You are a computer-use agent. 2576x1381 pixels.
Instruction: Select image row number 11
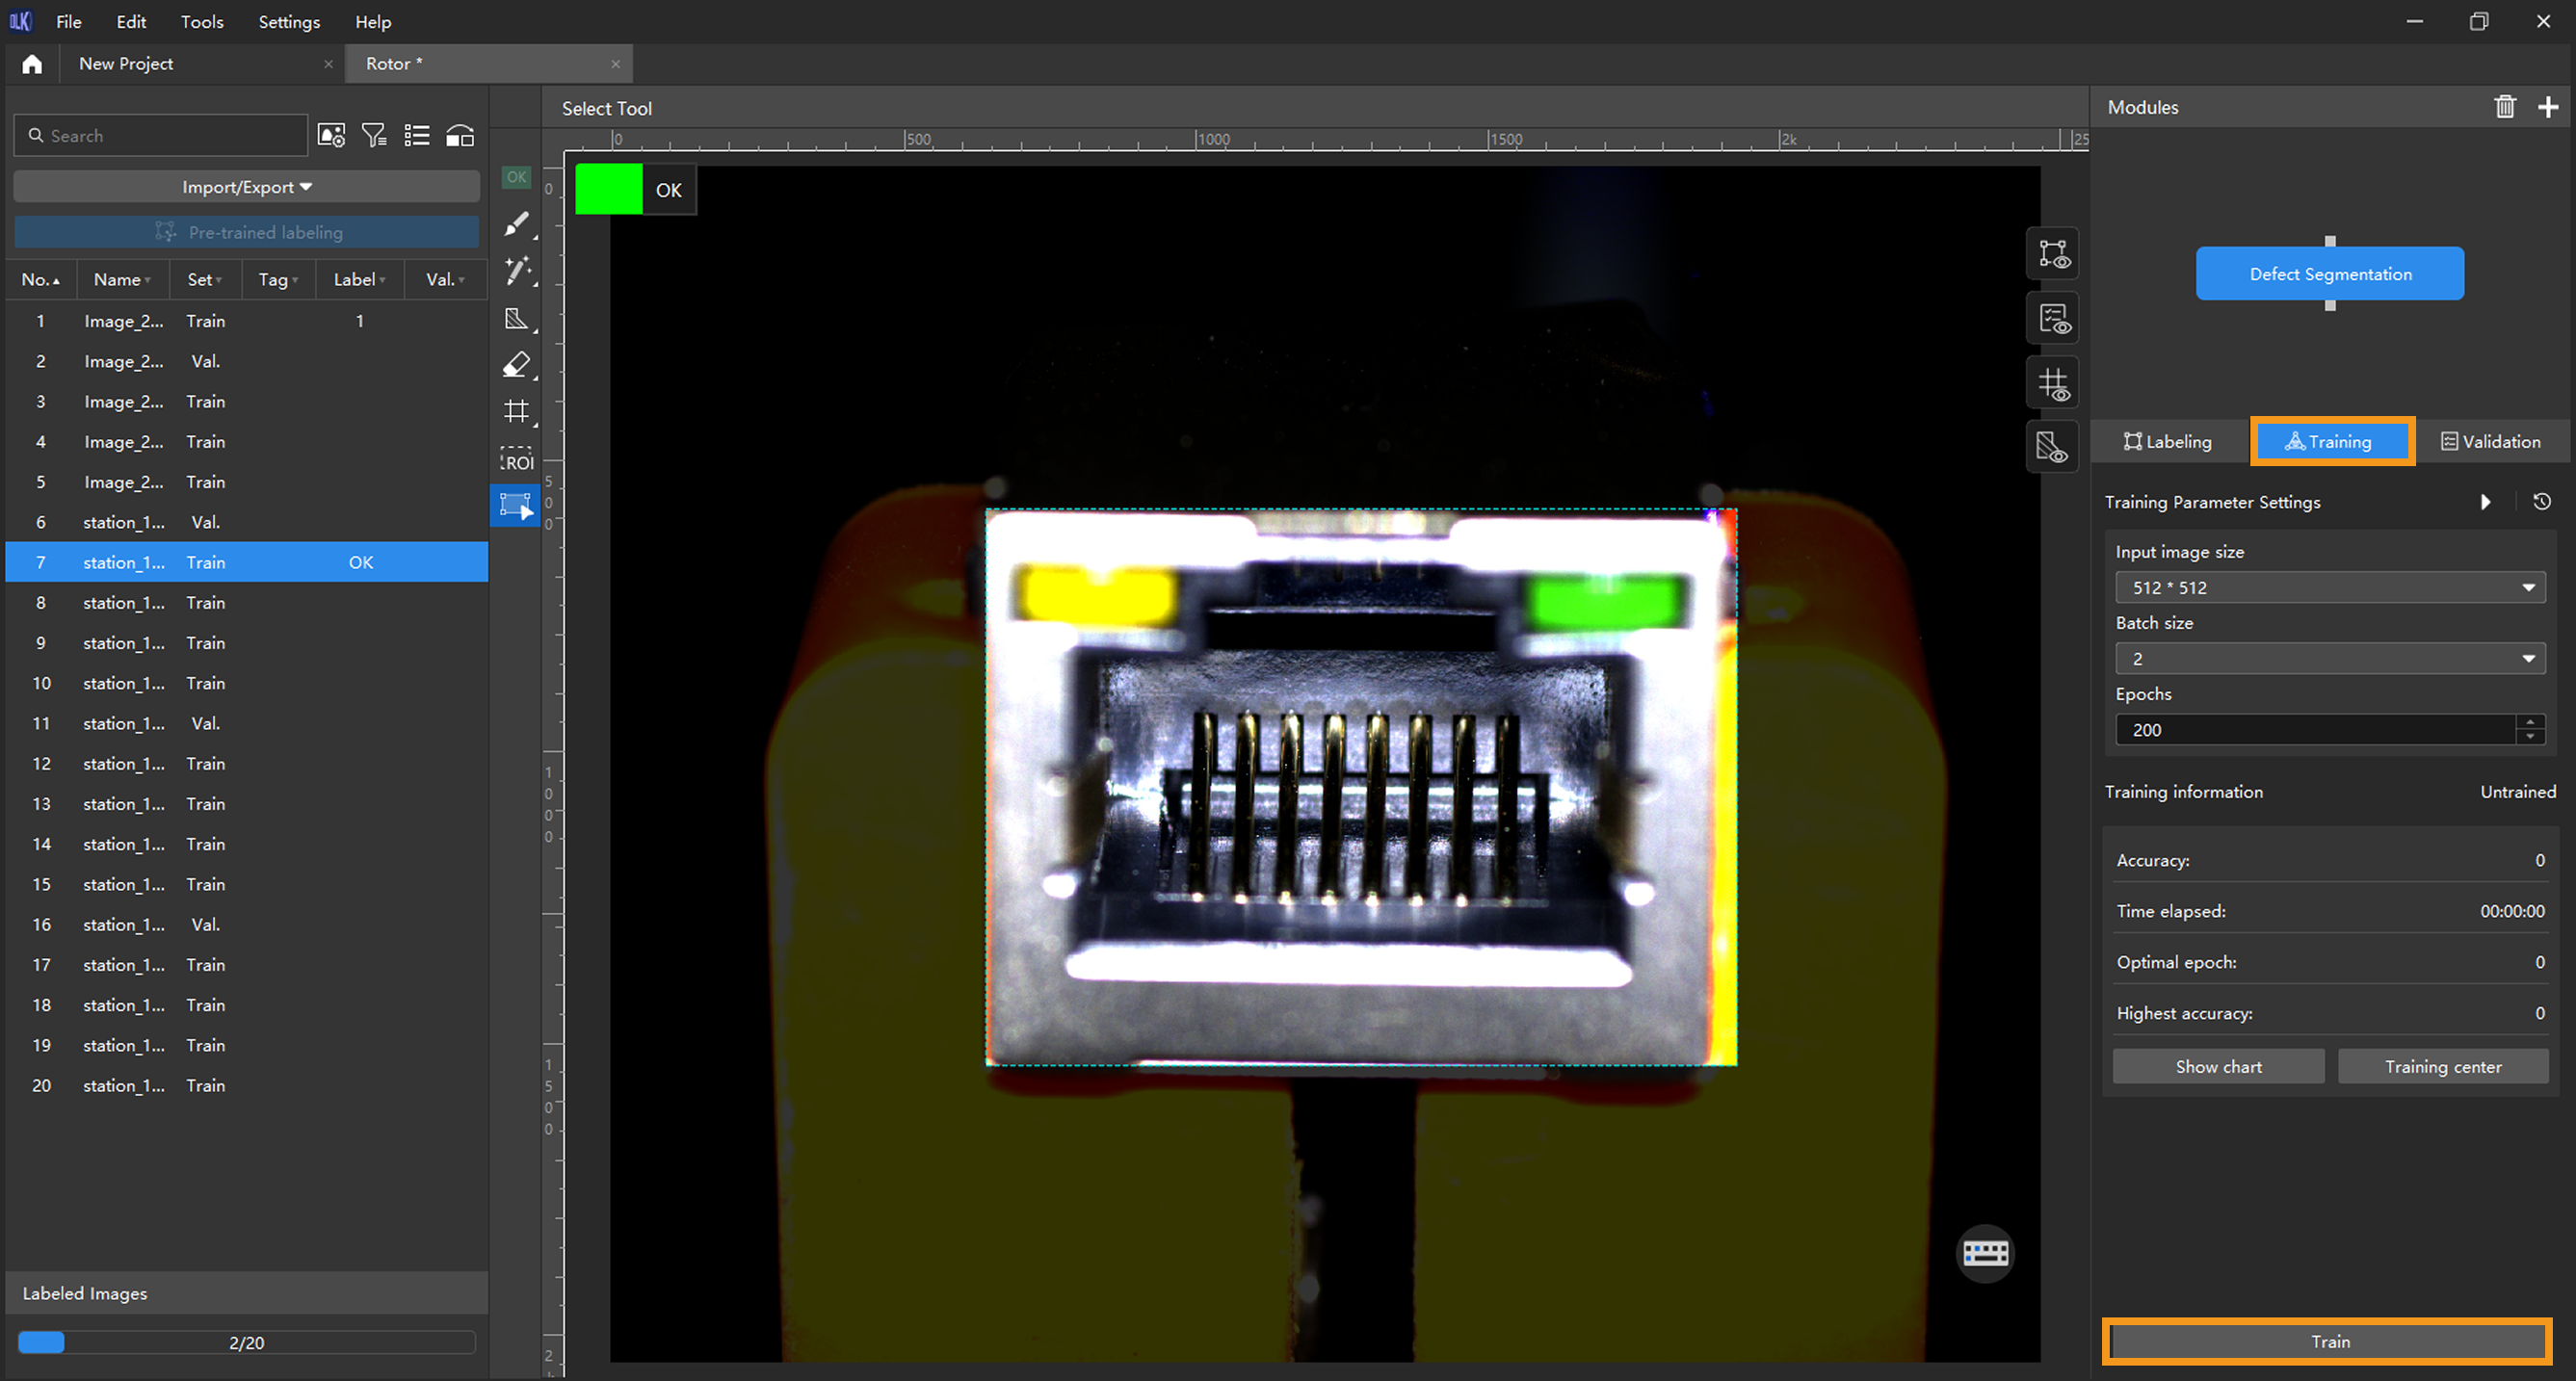click(246, 723)
